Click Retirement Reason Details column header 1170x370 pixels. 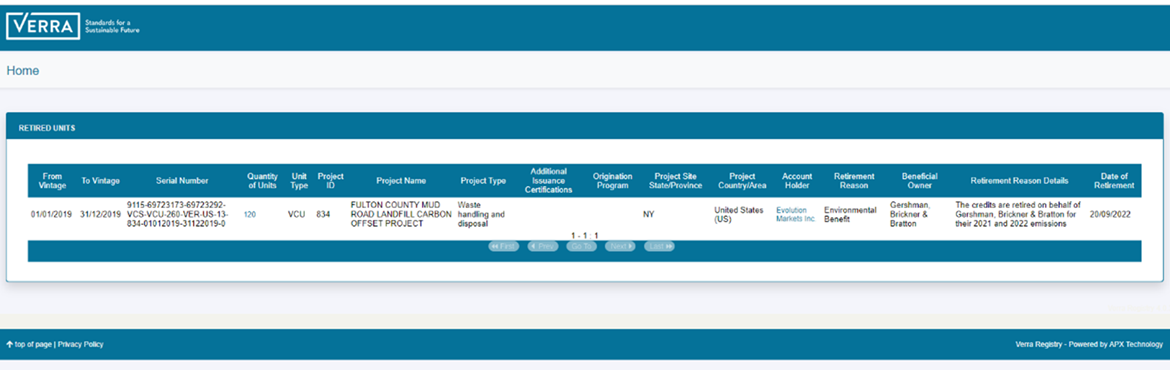(x=1019, y=181)
